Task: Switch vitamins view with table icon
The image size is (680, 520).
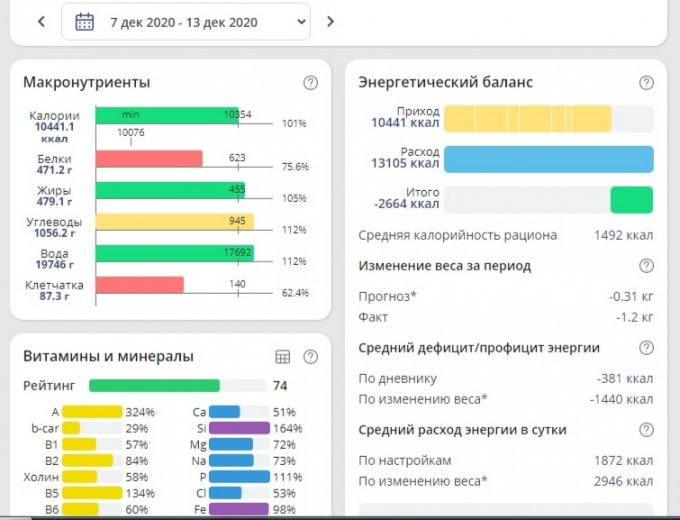Action: (282, 357)
